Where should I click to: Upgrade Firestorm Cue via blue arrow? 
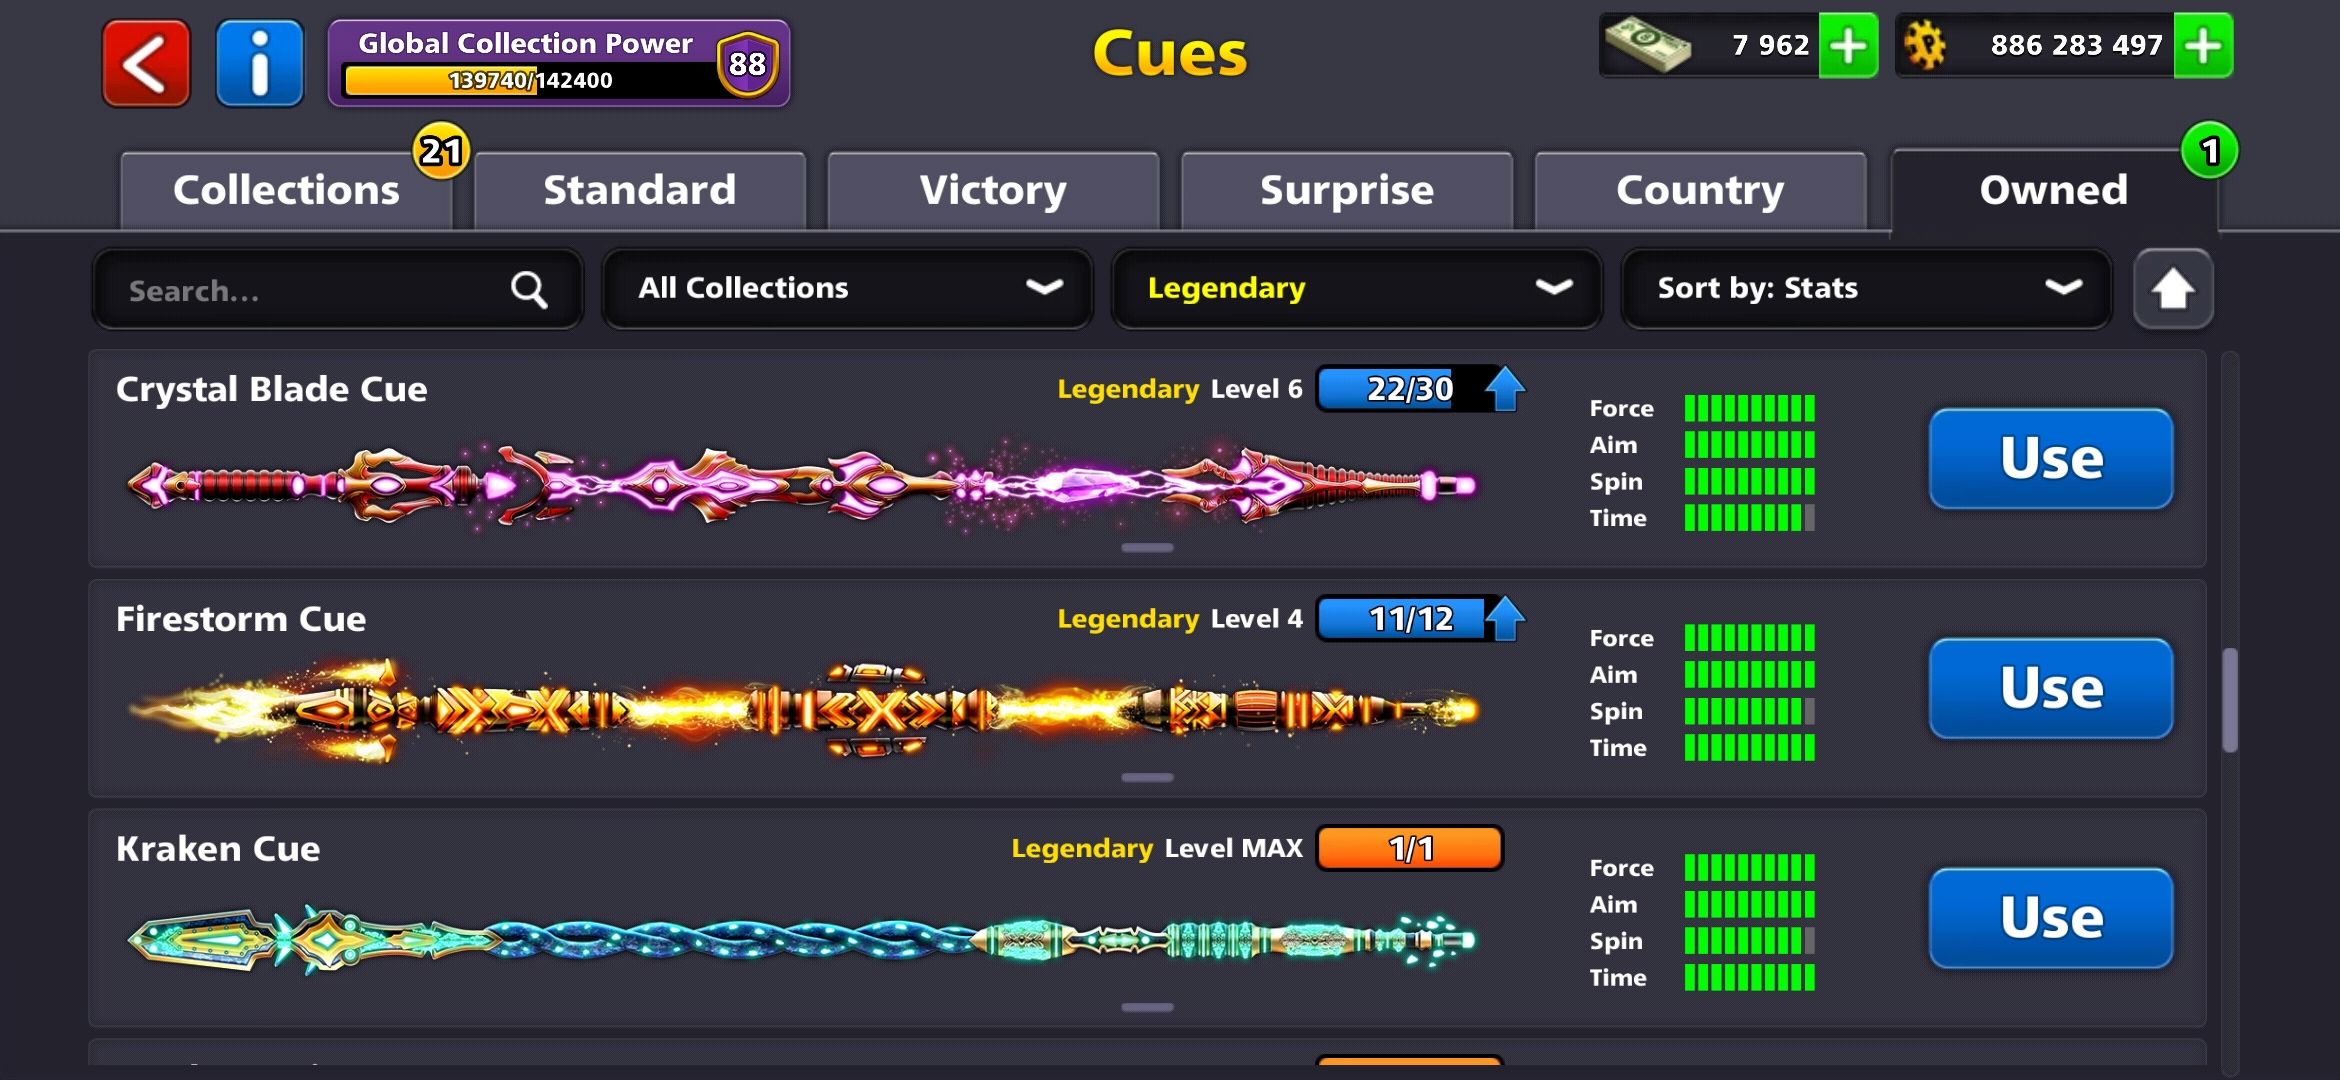(x=1504, y=619)
